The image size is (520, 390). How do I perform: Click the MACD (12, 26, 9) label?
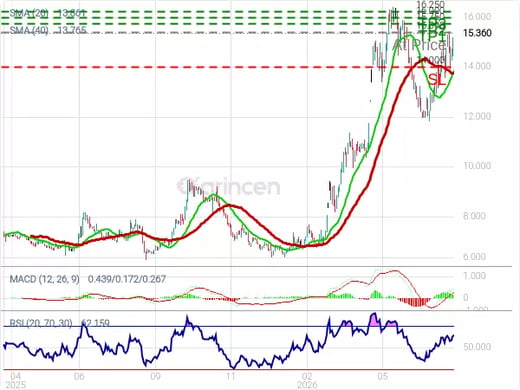45,279
